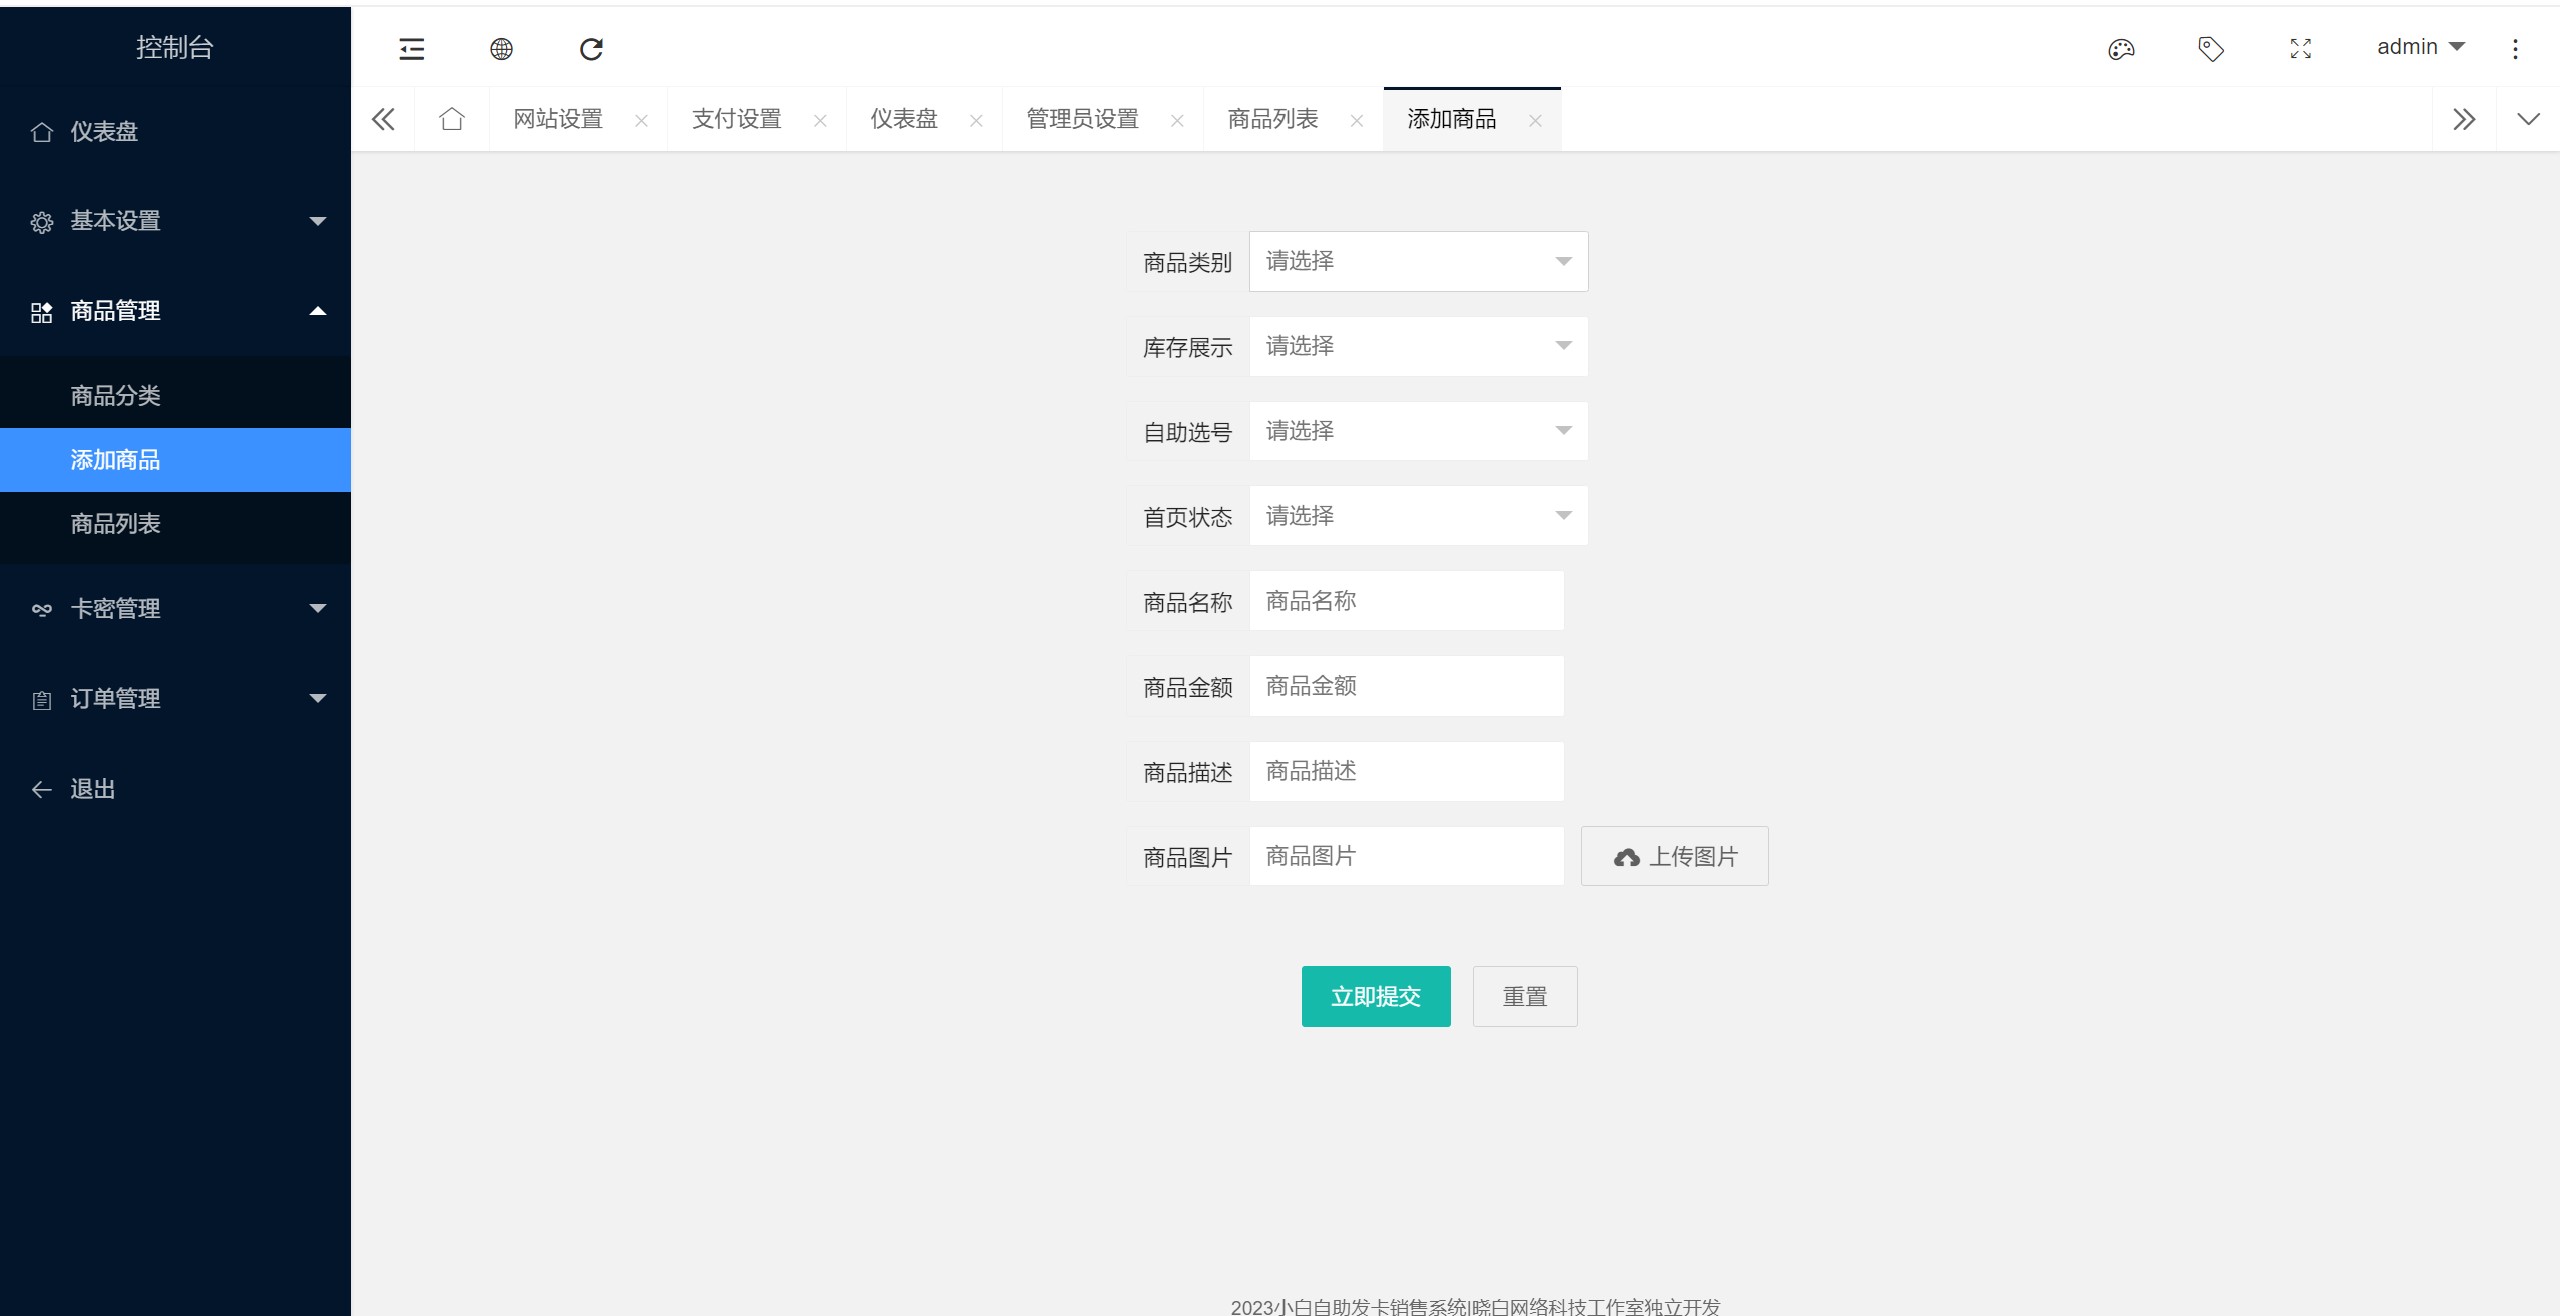2560x1316 pixels.
Task: Open the 商品类别 dropdown
Action: (1417, 262)
